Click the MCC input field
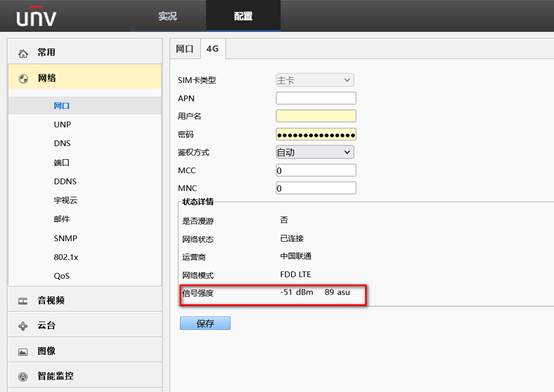The width and height of the screenshot is (554, 392). (x=316, y=170)
